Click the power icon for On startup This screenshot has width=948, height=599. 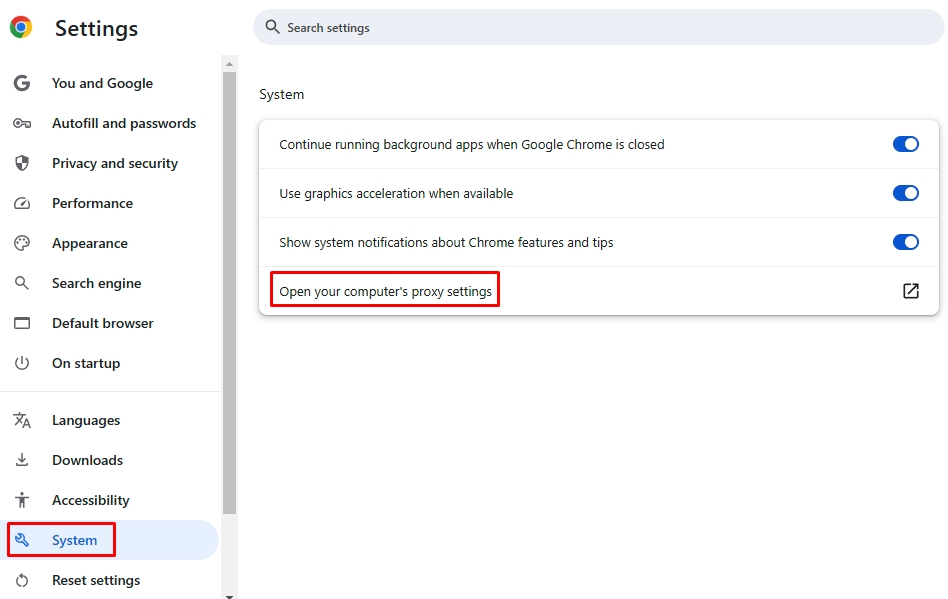pyautogui.click(x=22, y=363)
